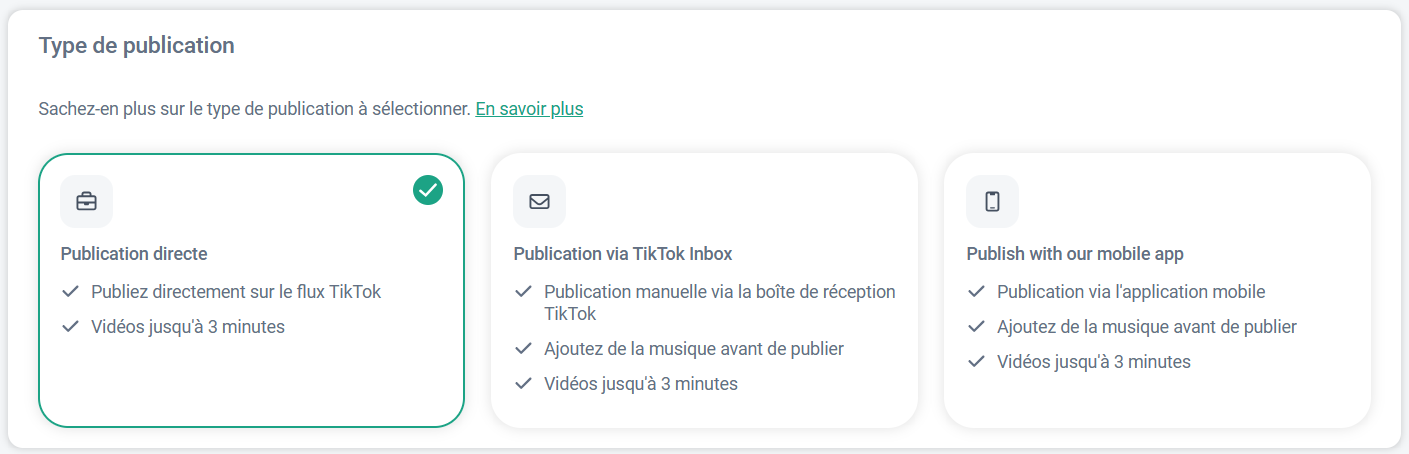Select "Publish with our mobile app" option title

click(x=1075, y=254)
